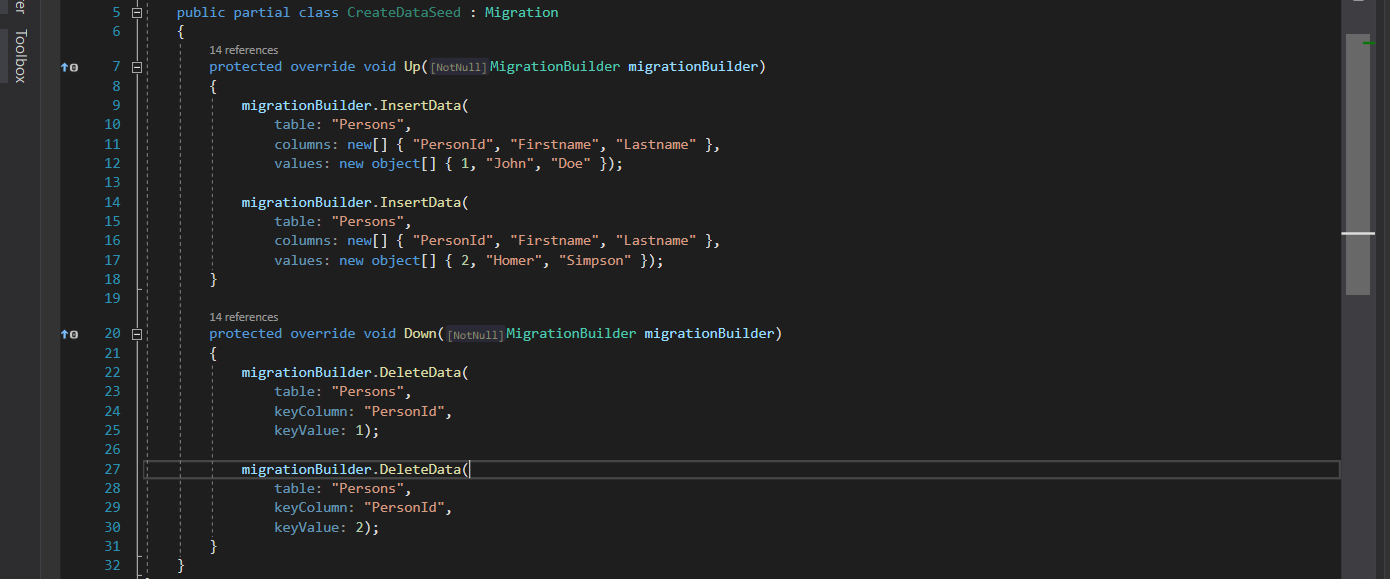1390x579 pixels.
Task: Click the CodeLens arrow indicator beside line 7
Action: pos(62,66)
